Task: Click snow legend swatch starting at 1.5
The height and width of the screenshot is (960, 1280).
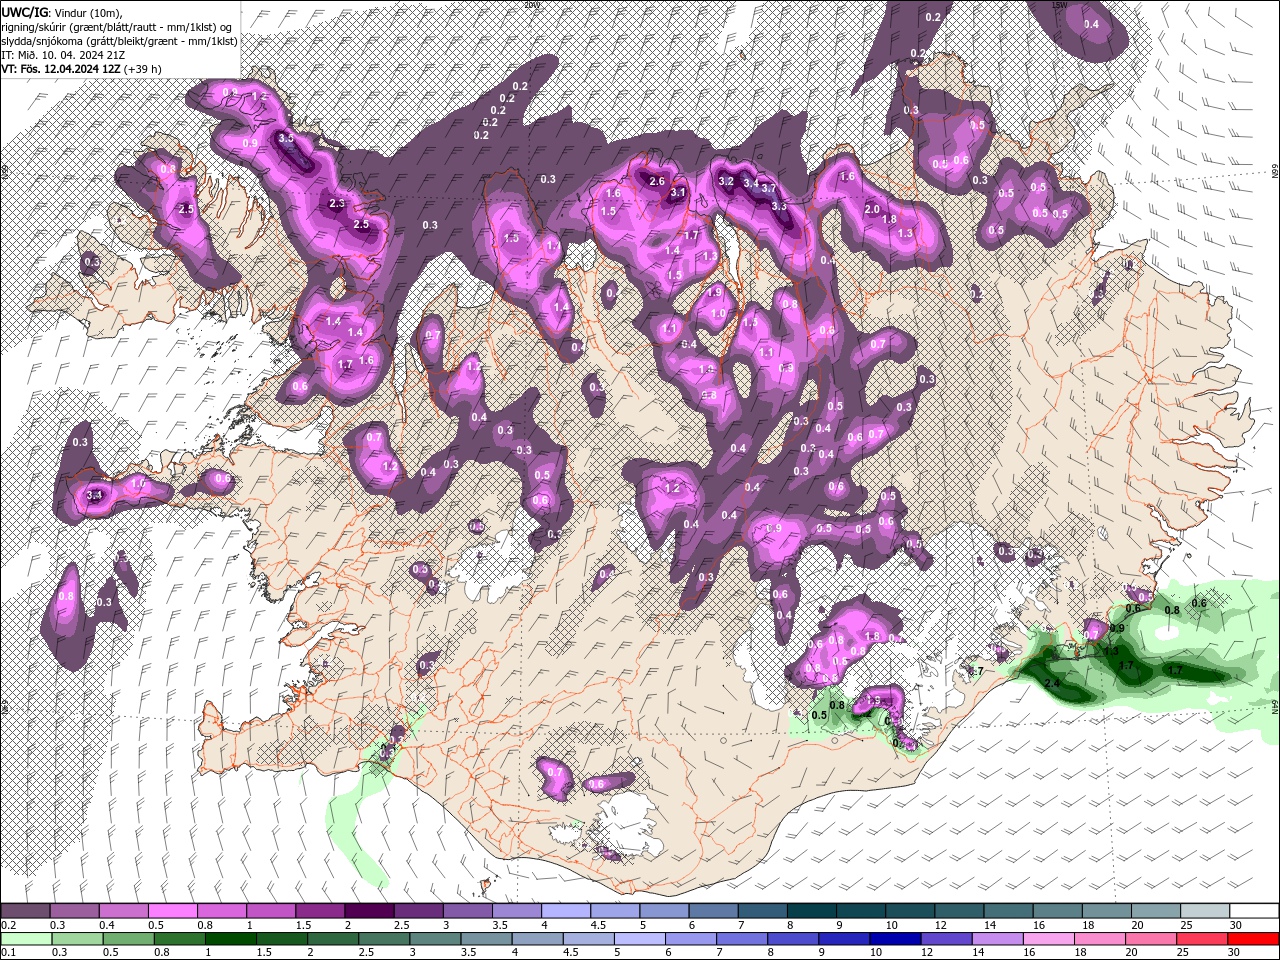Action: (x=320, y=911)
